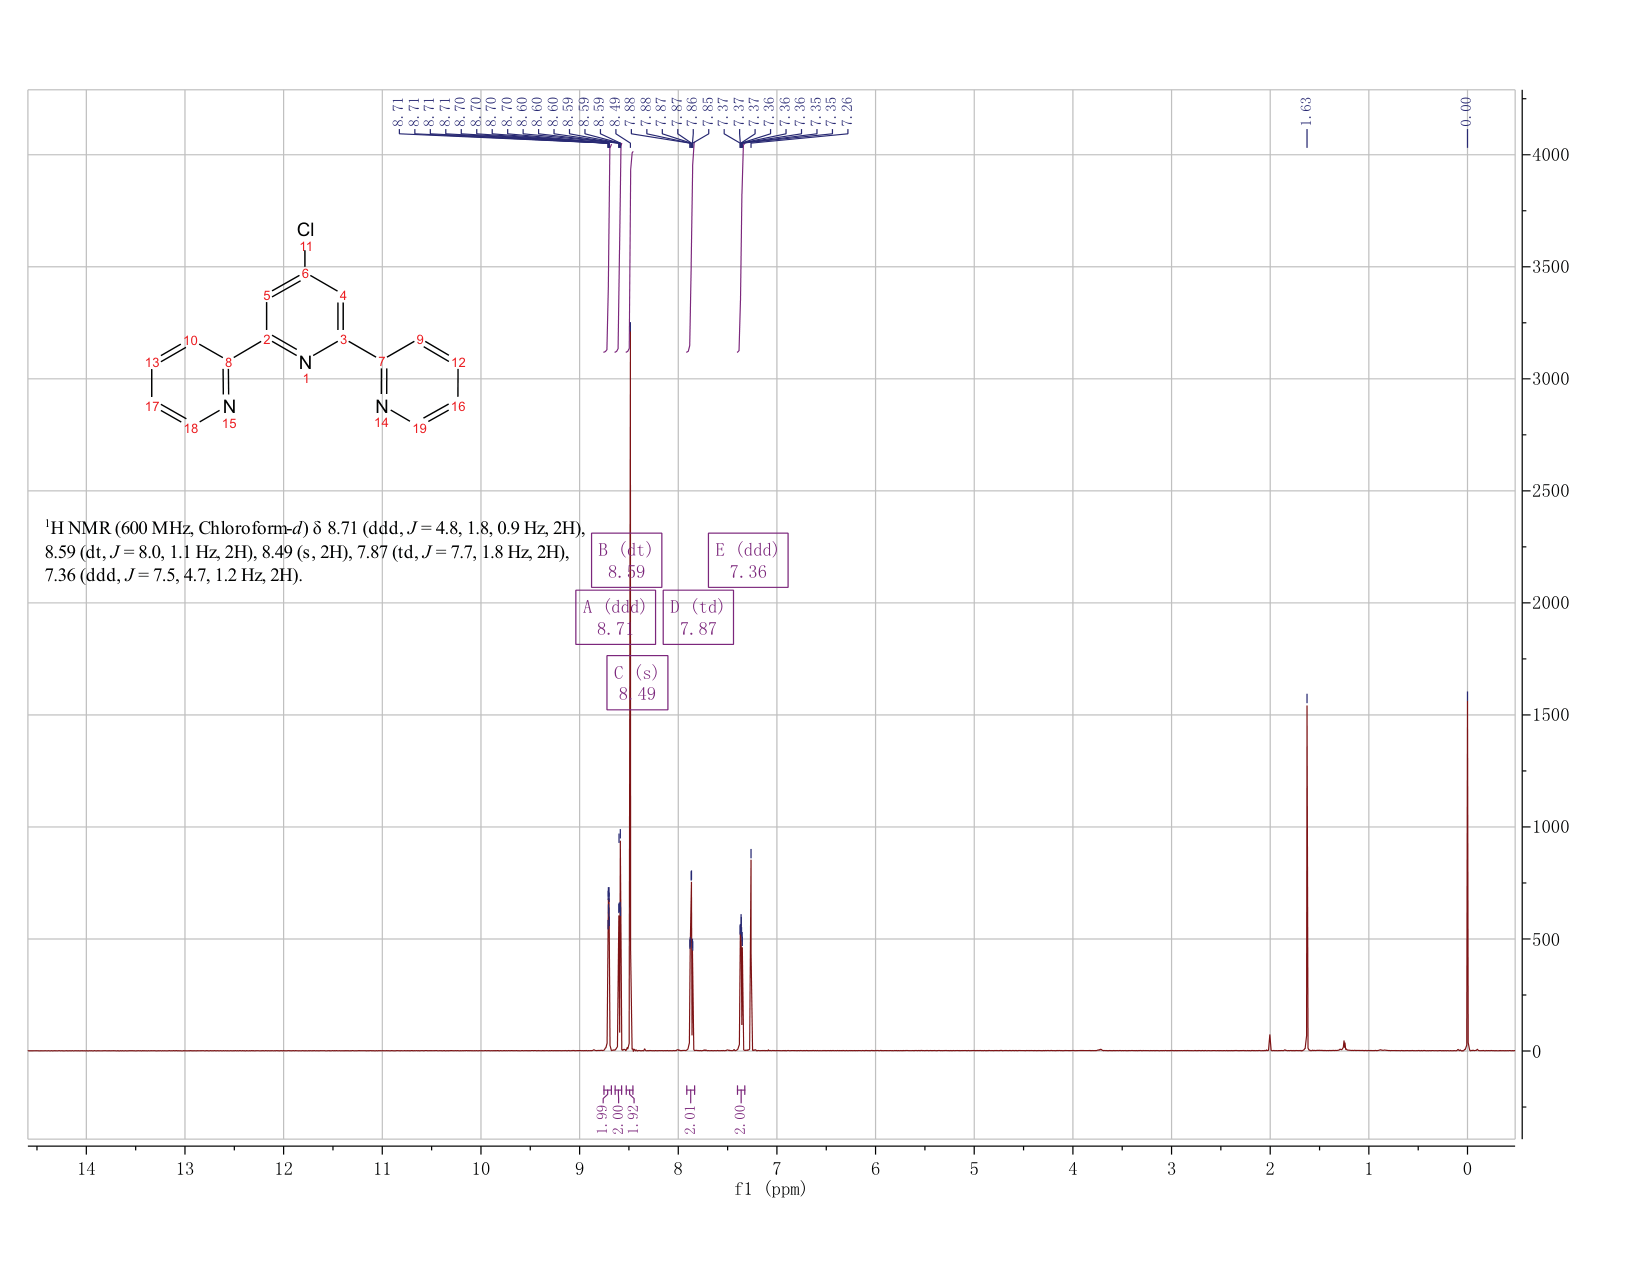Click integral value 2.00 near 7.36

pos(740,1120)
